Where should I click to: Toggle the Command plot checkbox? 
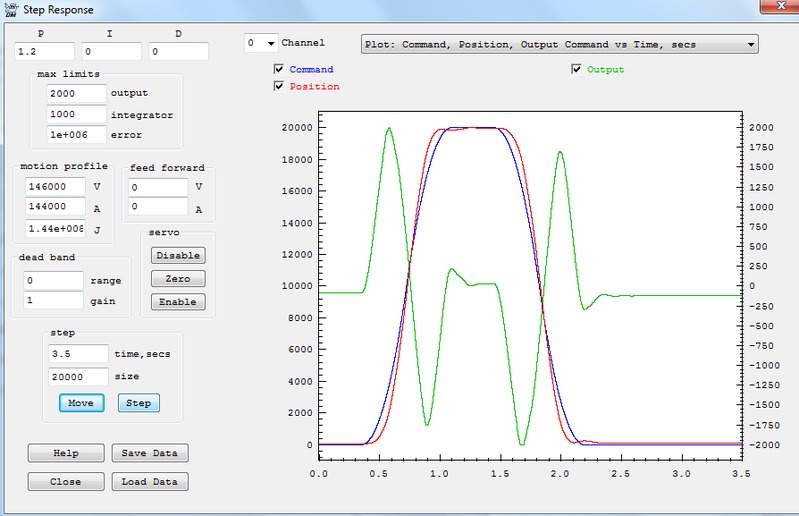279,70
